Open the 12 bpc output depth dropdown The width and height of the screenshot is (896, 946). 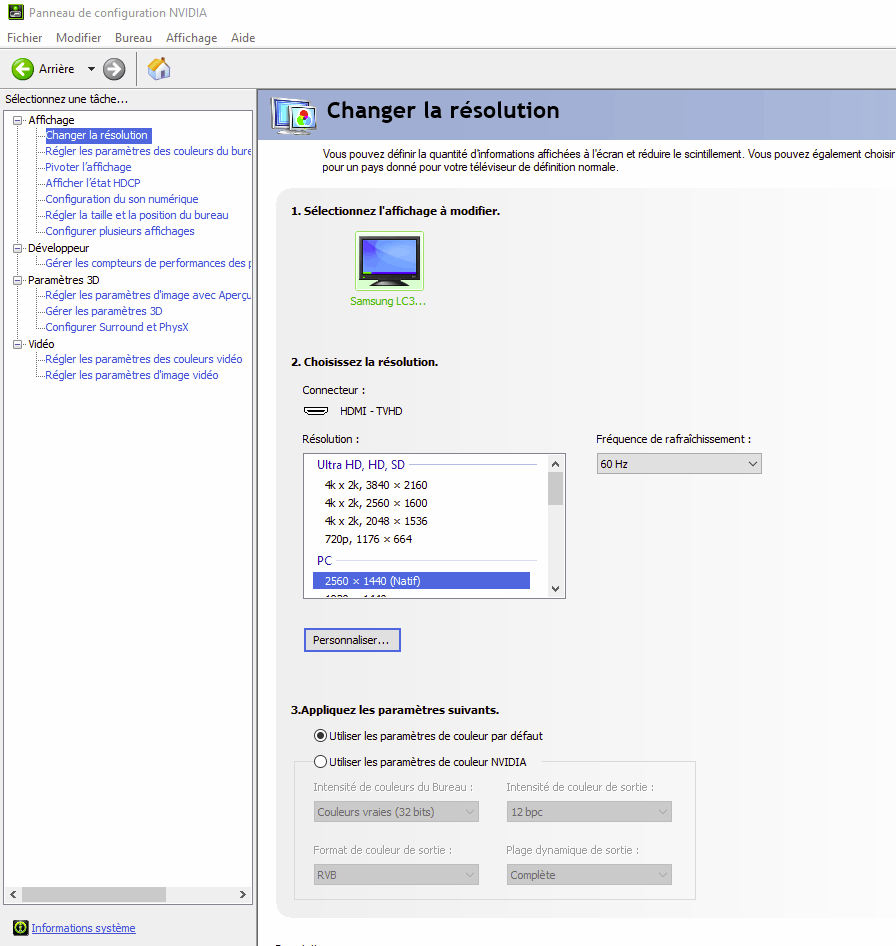pyautogui.click(x=589, y=812)
